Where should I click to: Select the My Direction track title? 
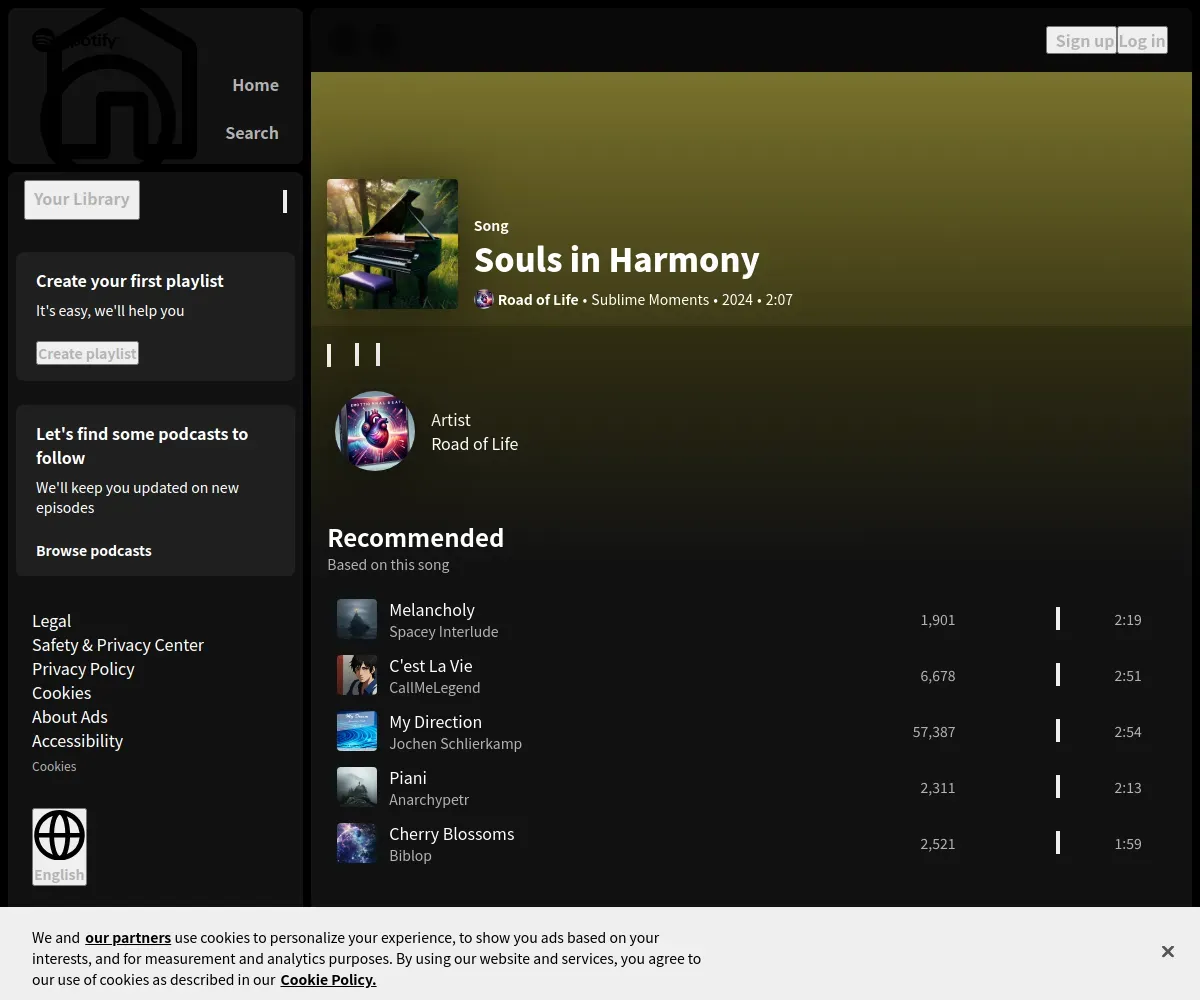pos(436,722)
